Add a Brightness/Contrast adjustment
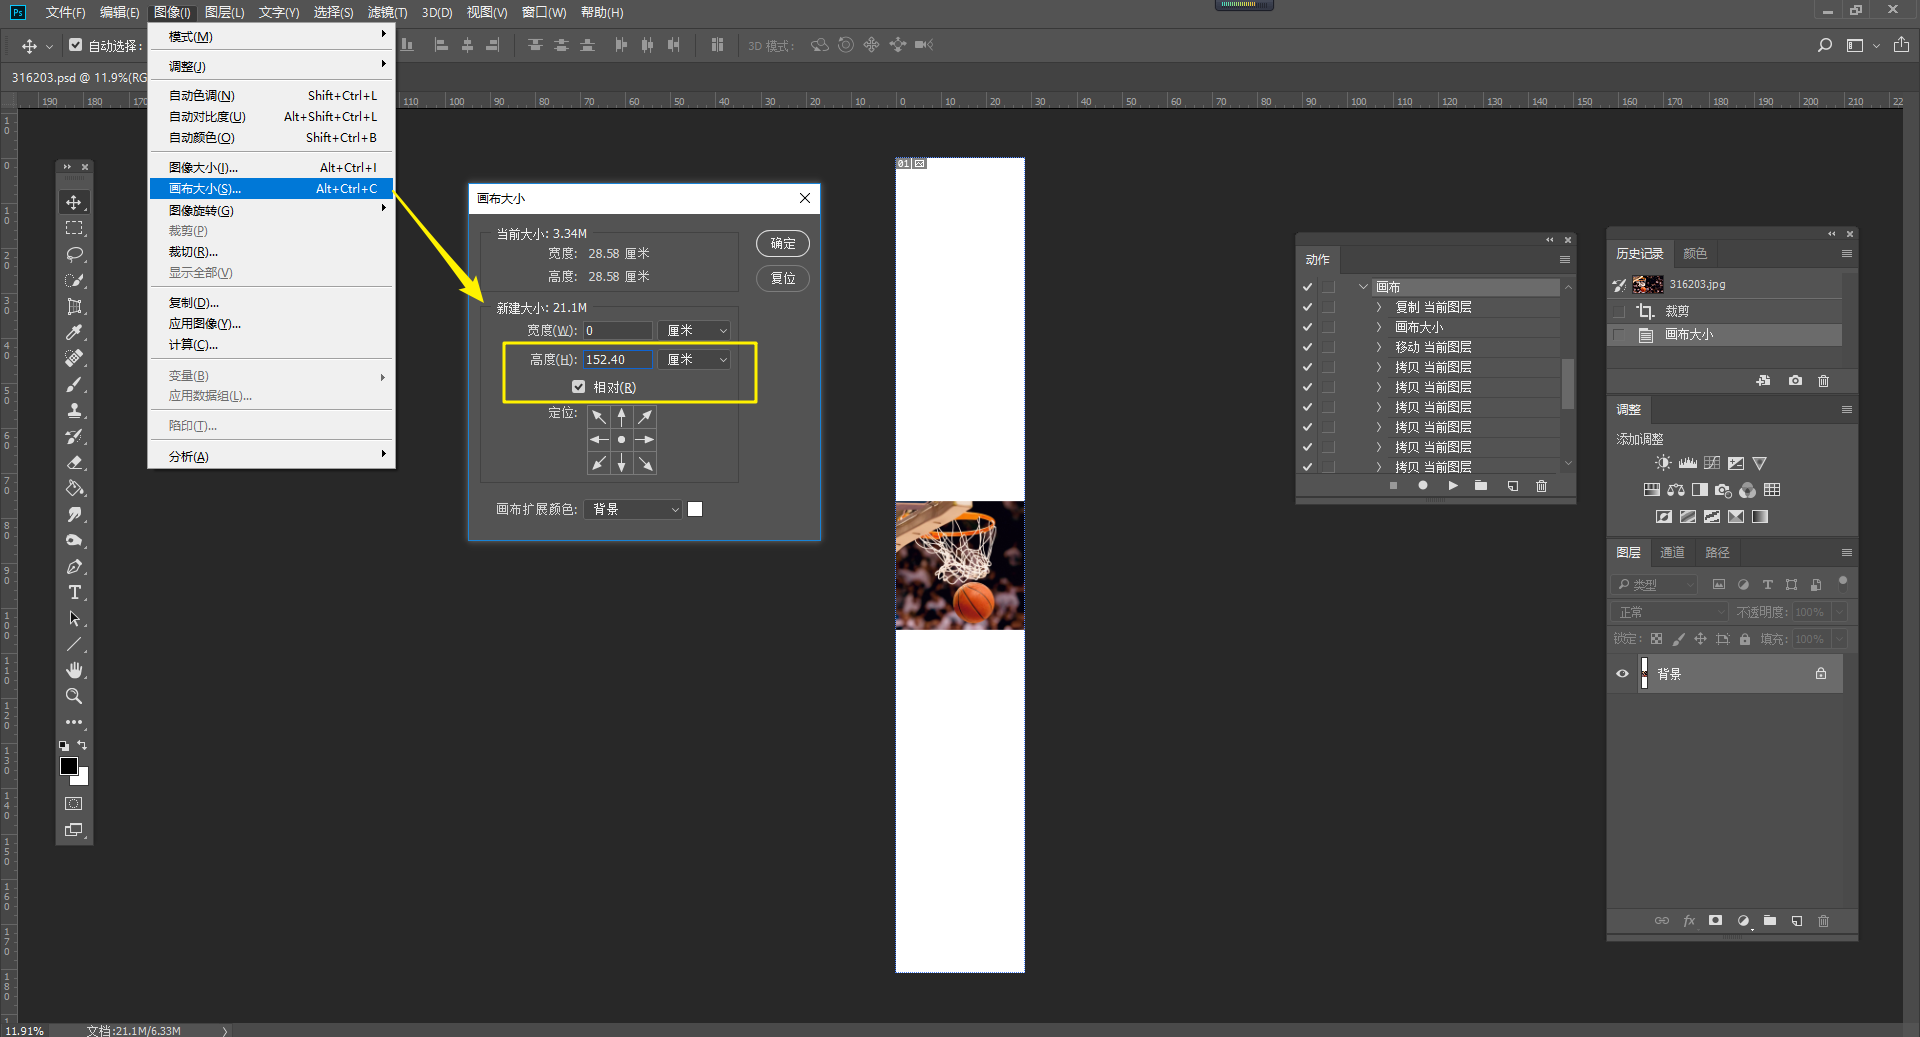Image resolution: width=1920 pixels, height=1037 pixels. tap(1663, 463)
